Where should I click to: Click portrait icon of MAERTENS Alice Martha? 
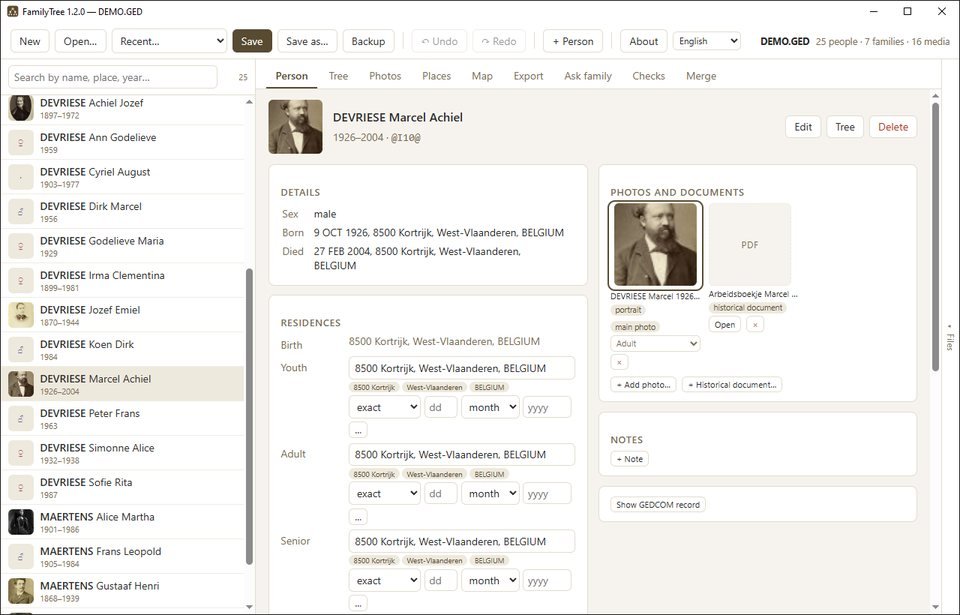(21, 522)
